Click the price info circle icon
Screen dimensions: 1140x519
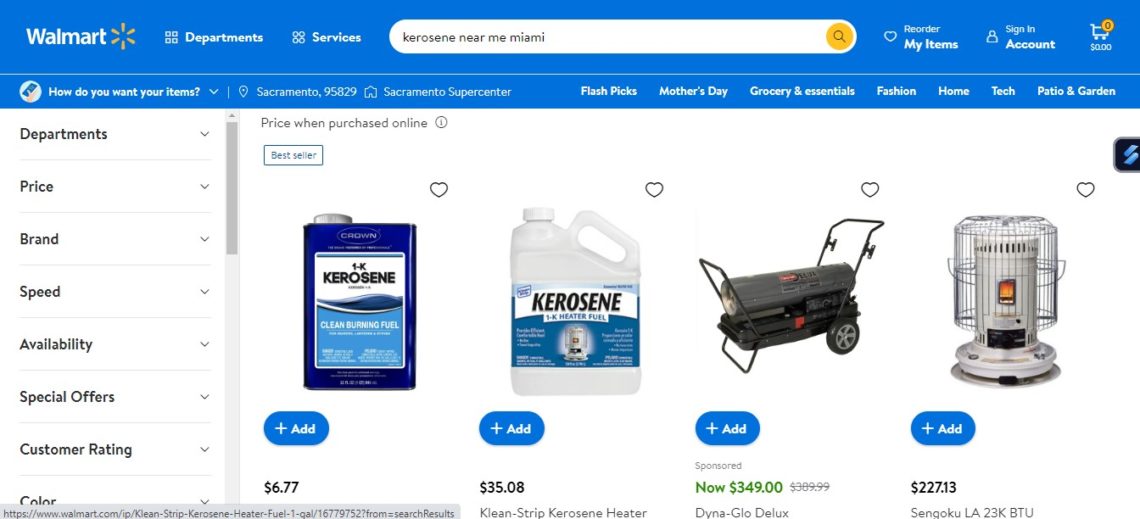pos(441,123)
